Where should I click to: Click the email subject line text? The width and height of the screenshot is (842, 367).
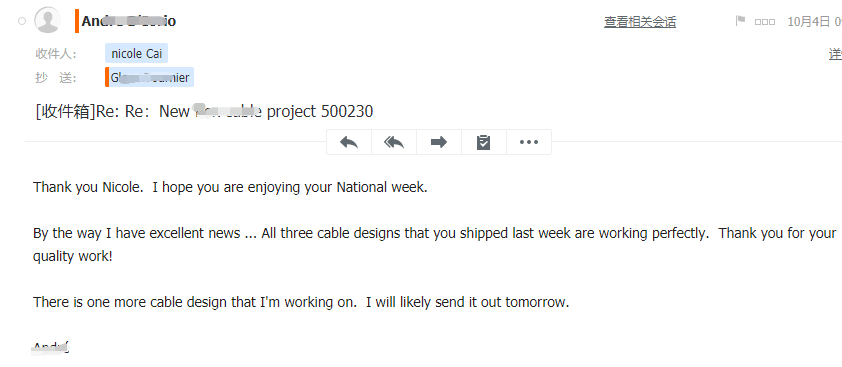click(204, 111)
